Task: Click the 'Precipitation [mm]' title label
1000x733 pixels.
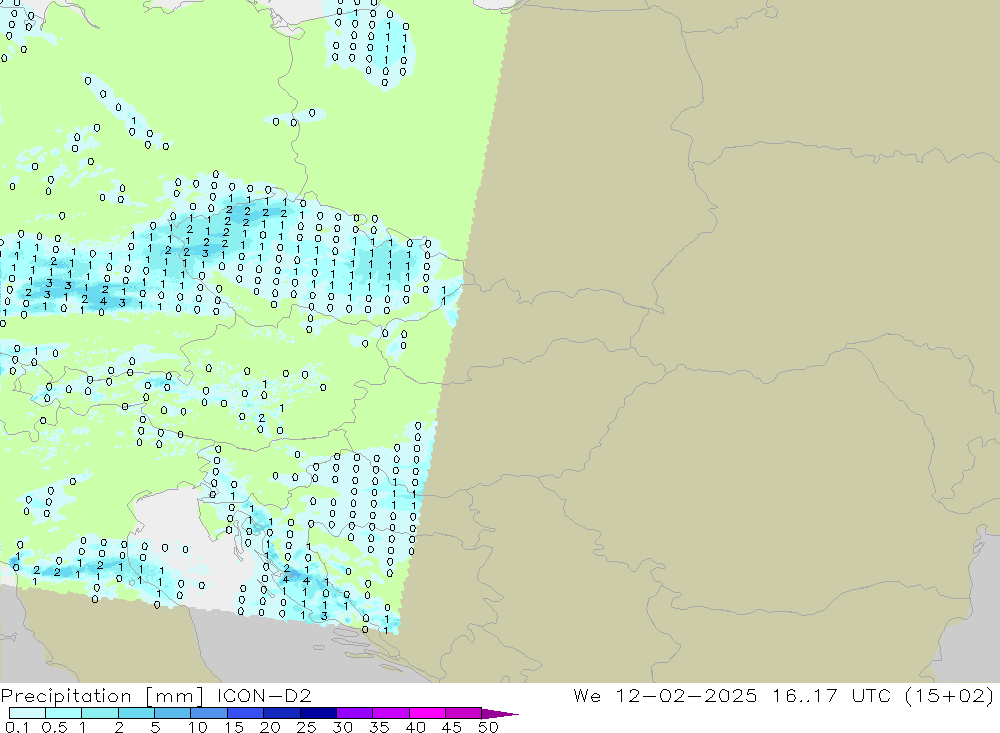Action: [x=102, y=695]
